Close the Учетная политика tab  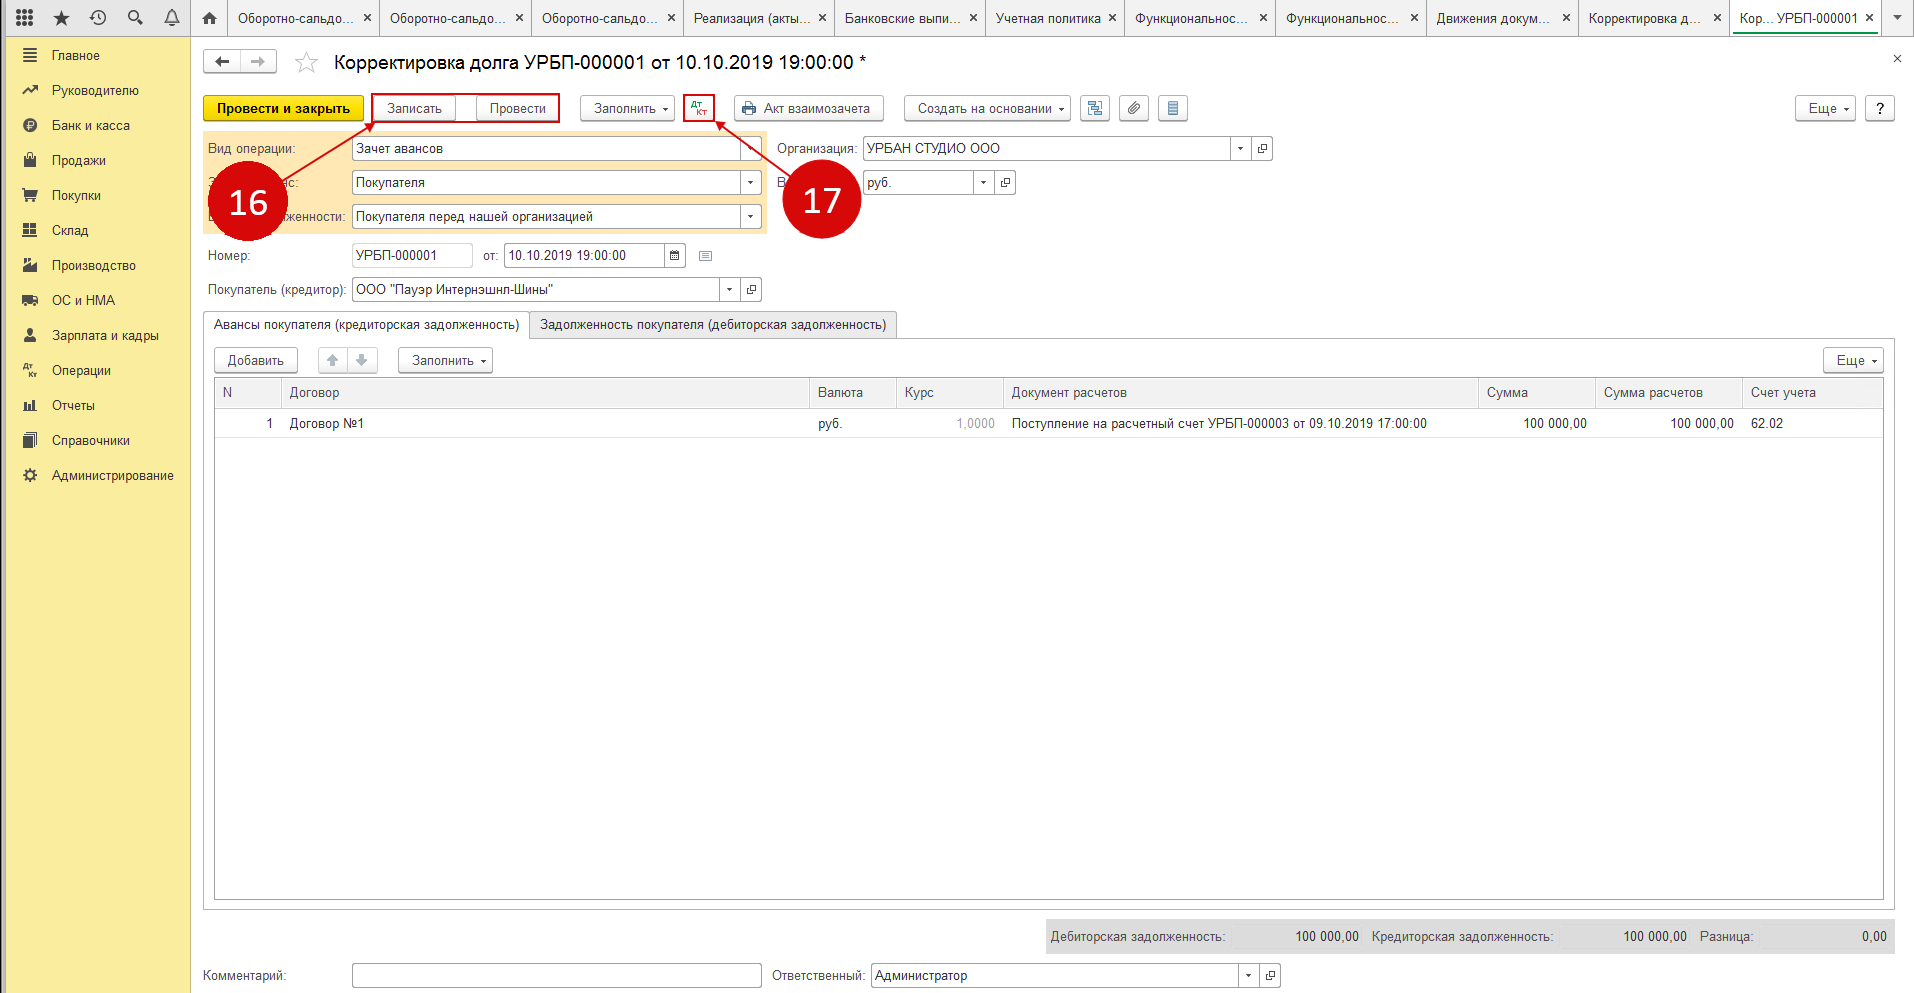1112,18
